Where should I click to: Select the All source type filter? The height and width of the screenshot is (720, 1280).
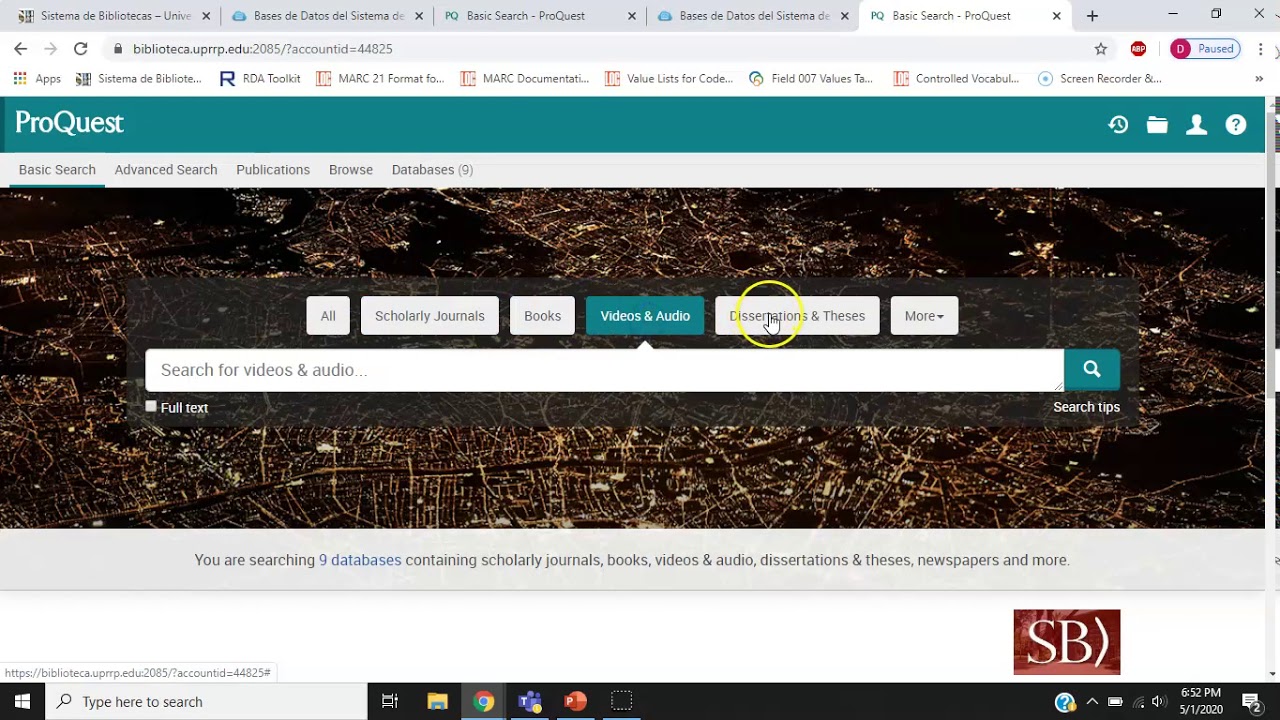pyautogui.click(x=328, y=316)
